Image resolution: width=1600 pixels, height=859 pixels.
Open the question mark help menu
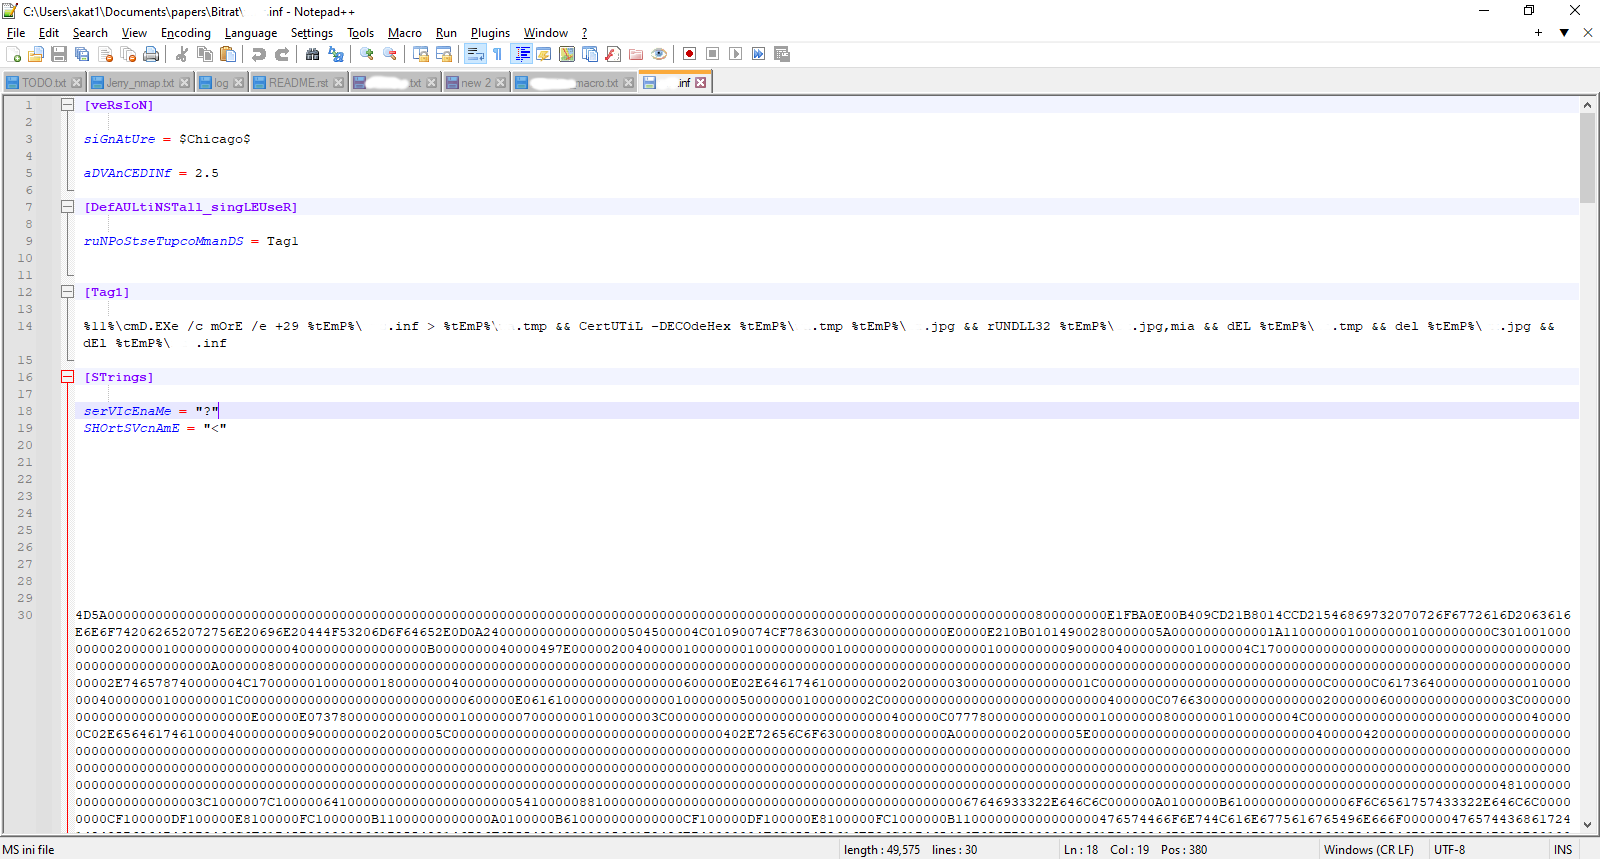pyautogui.click(x=585, y=33)
